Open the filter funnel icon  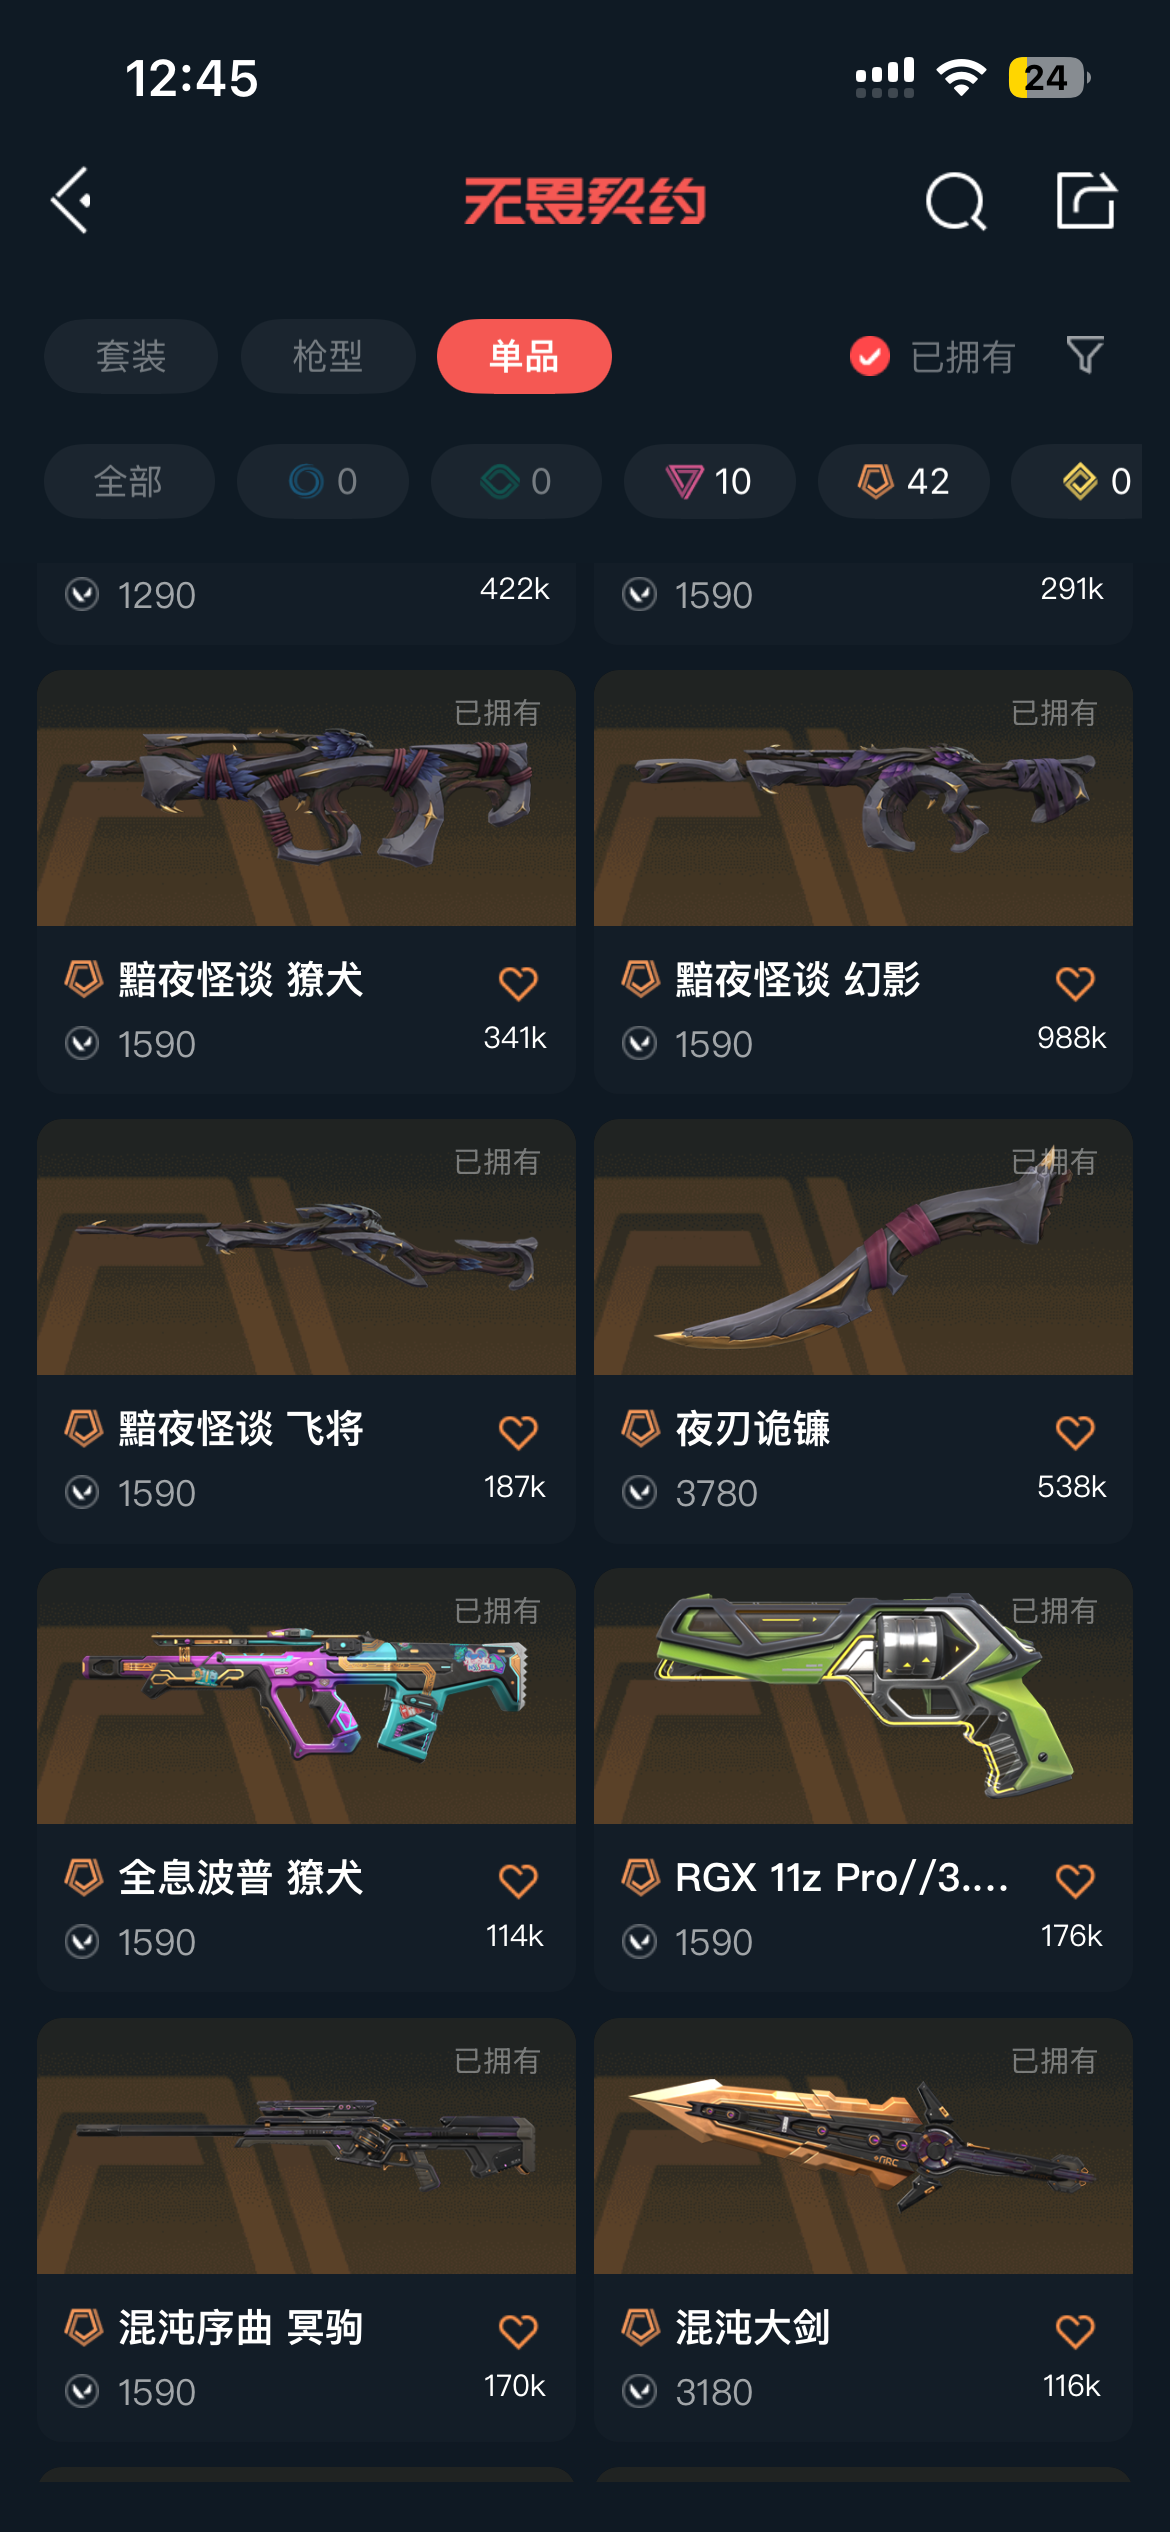click(x=1085, y=355)
